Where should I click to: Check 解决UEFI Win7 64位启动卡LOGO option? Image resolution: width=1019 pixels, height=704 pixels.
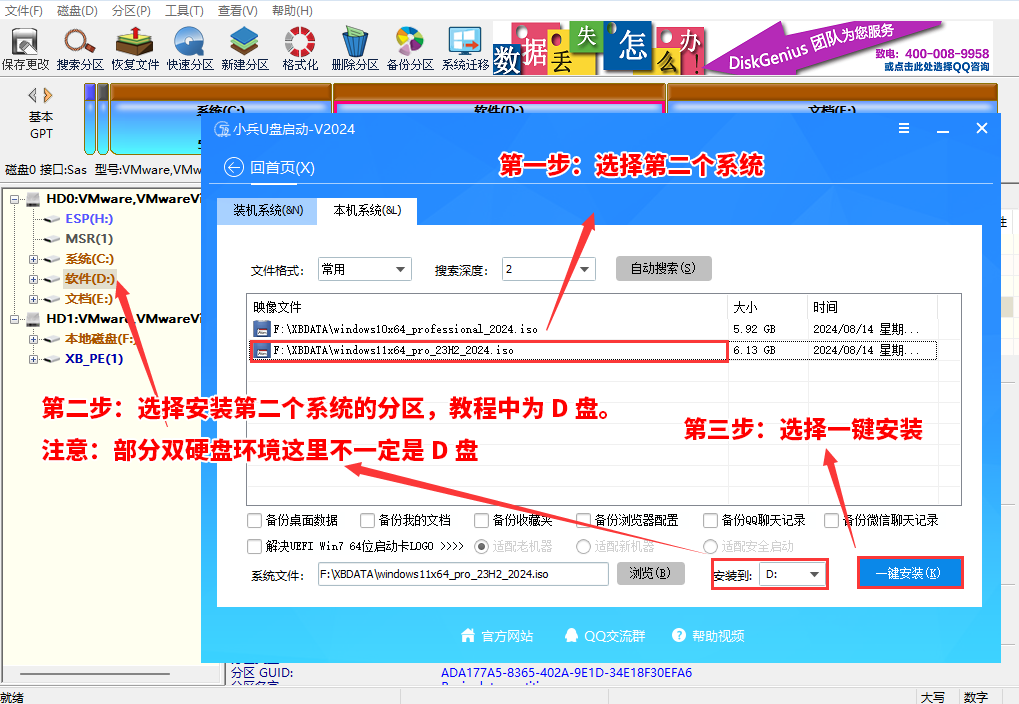pyautogui.click(x=254, y=547)
